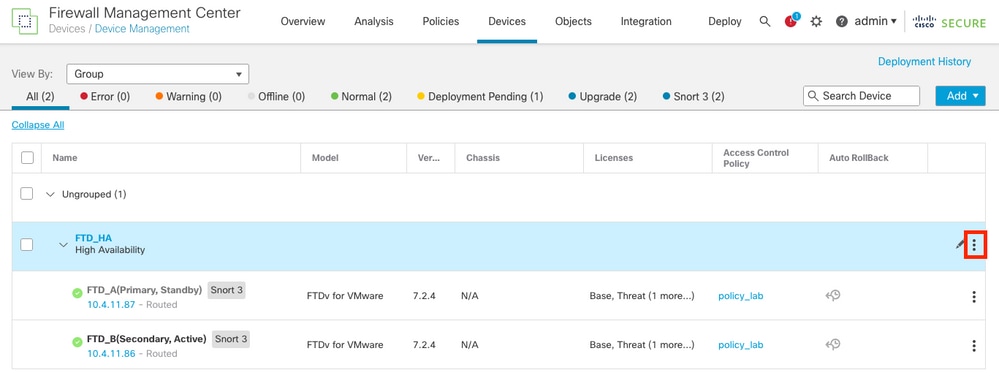The height and width of the screenshot is (376, 999).
Task: Open policy_lab link in FTD_B row
Action: (740, 345)
